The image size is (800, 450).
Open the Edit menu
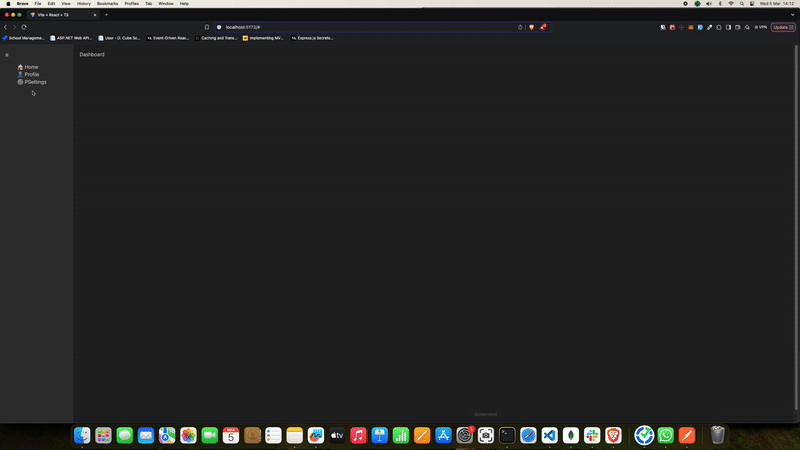tap(52, 4)
